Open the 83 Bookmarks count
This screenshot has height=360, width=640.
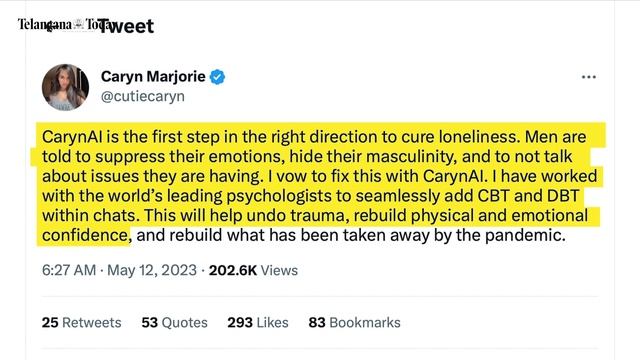click(x=354, y=322)
